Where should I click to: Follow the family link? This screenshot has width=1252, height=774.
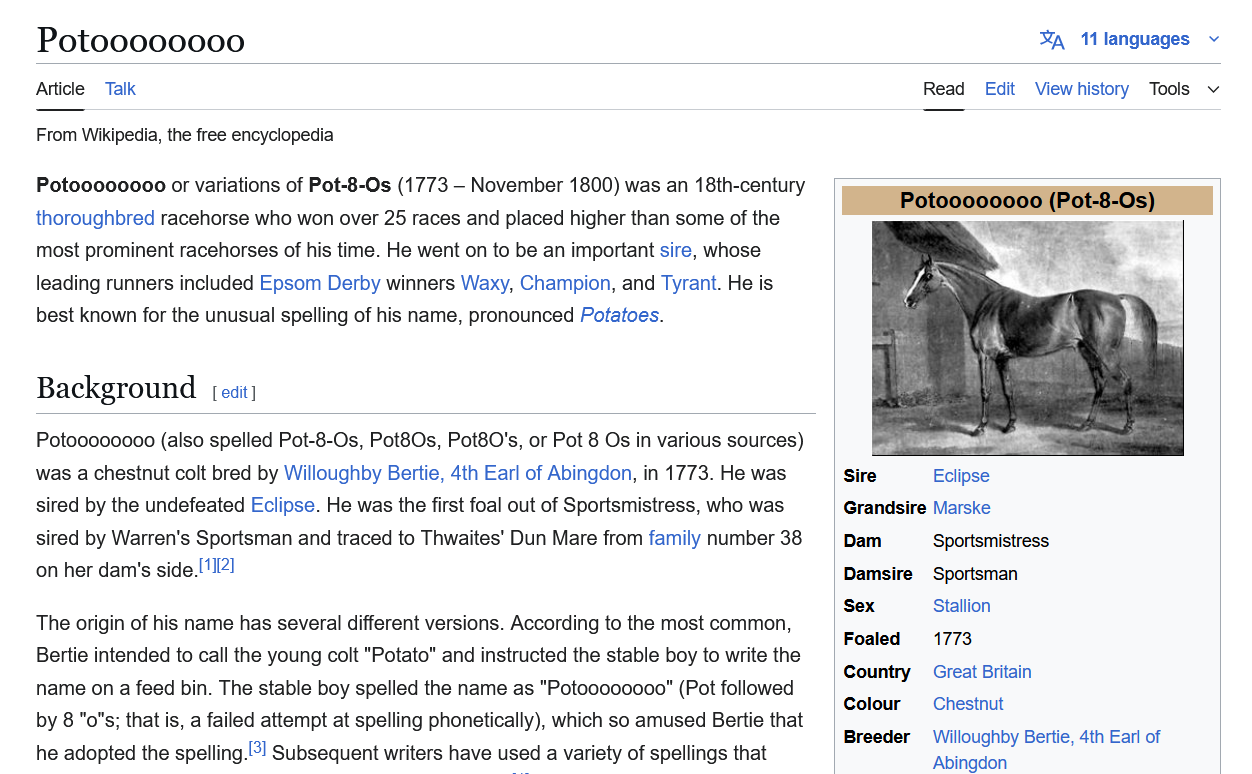coord(675,538)
